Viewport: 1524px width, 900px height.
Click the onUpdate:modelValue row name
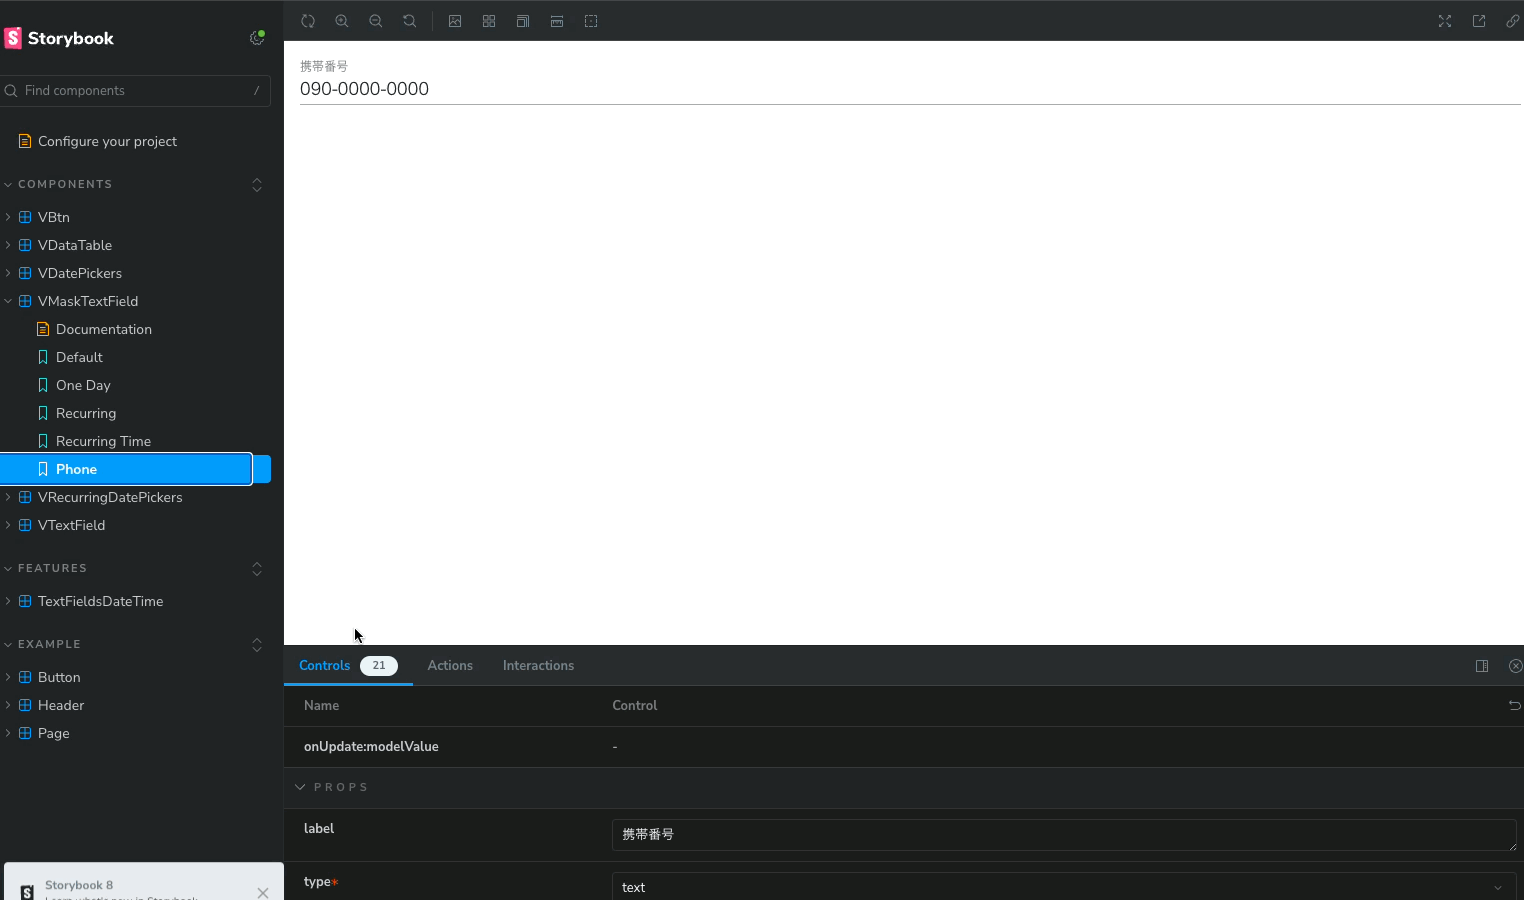pyautogui.click(x=371, y=746)
